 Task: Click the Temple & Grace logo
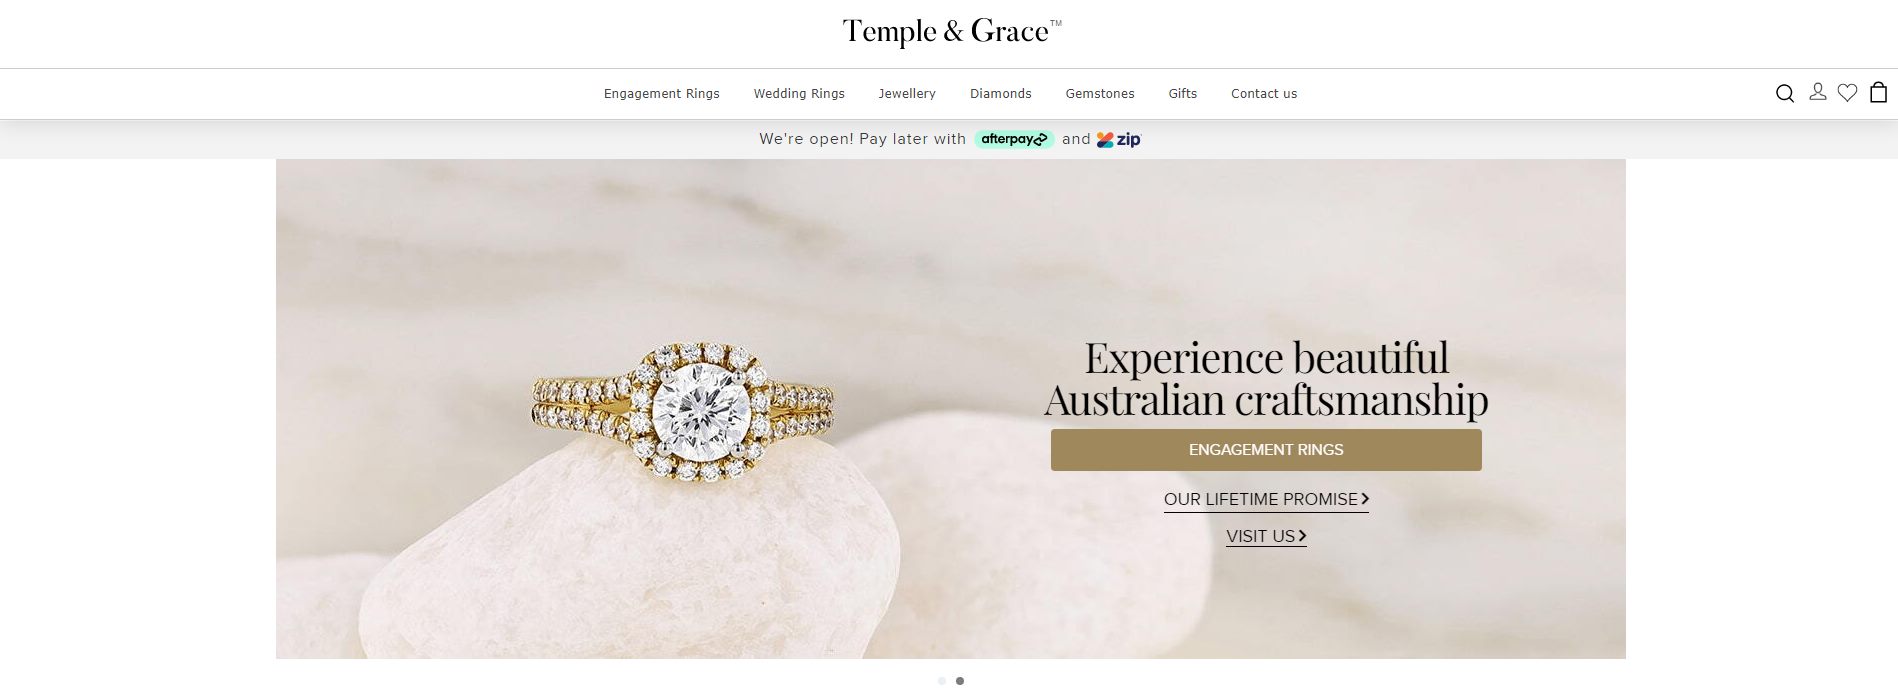[x=951, y=32]
